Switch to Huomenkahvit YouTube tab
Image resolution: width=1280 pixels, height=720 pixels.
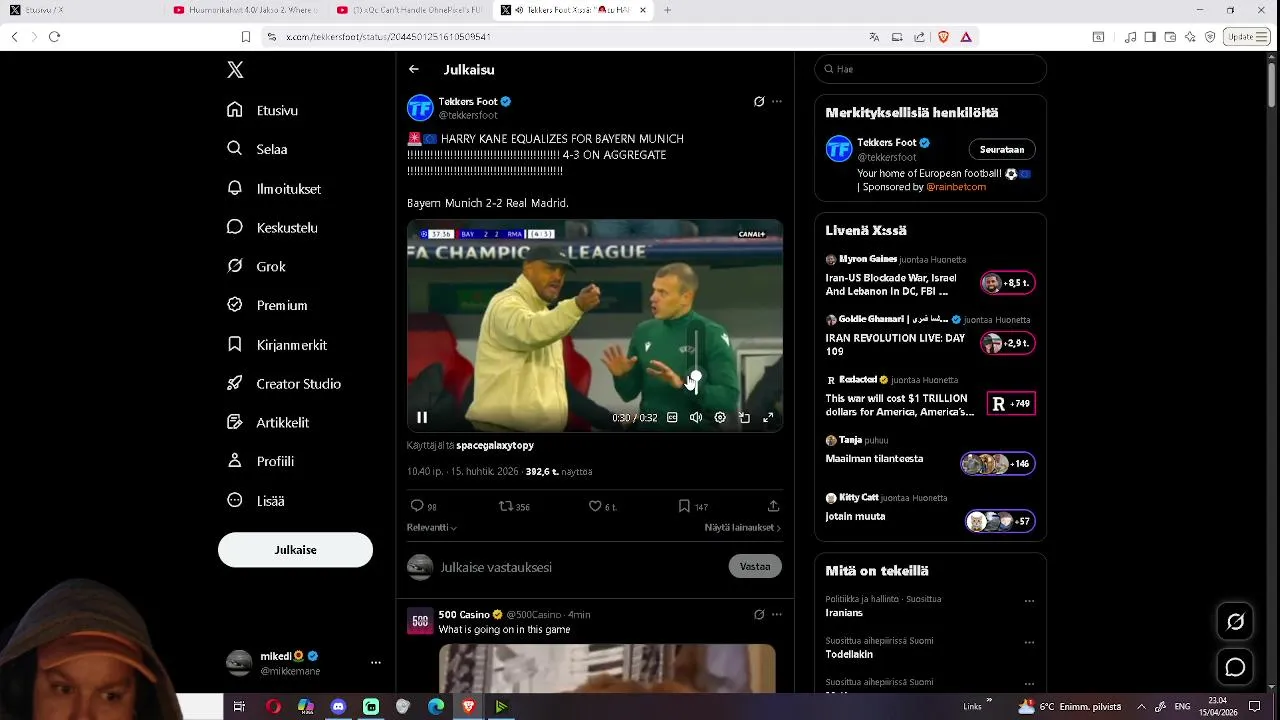pos(245,10)
